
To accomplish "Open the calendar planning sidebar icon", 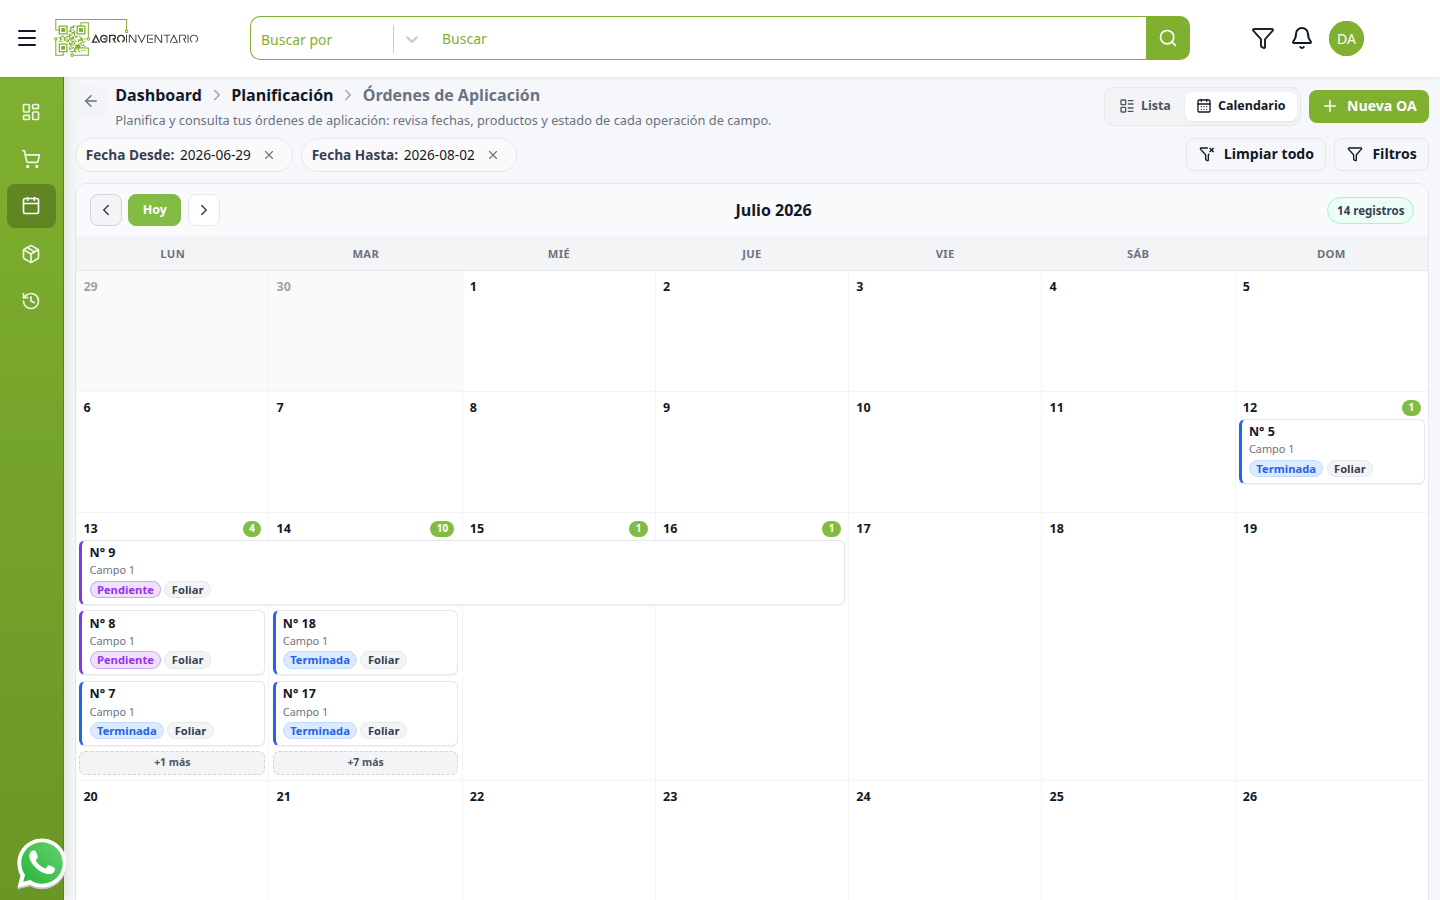I will point(31,206).
